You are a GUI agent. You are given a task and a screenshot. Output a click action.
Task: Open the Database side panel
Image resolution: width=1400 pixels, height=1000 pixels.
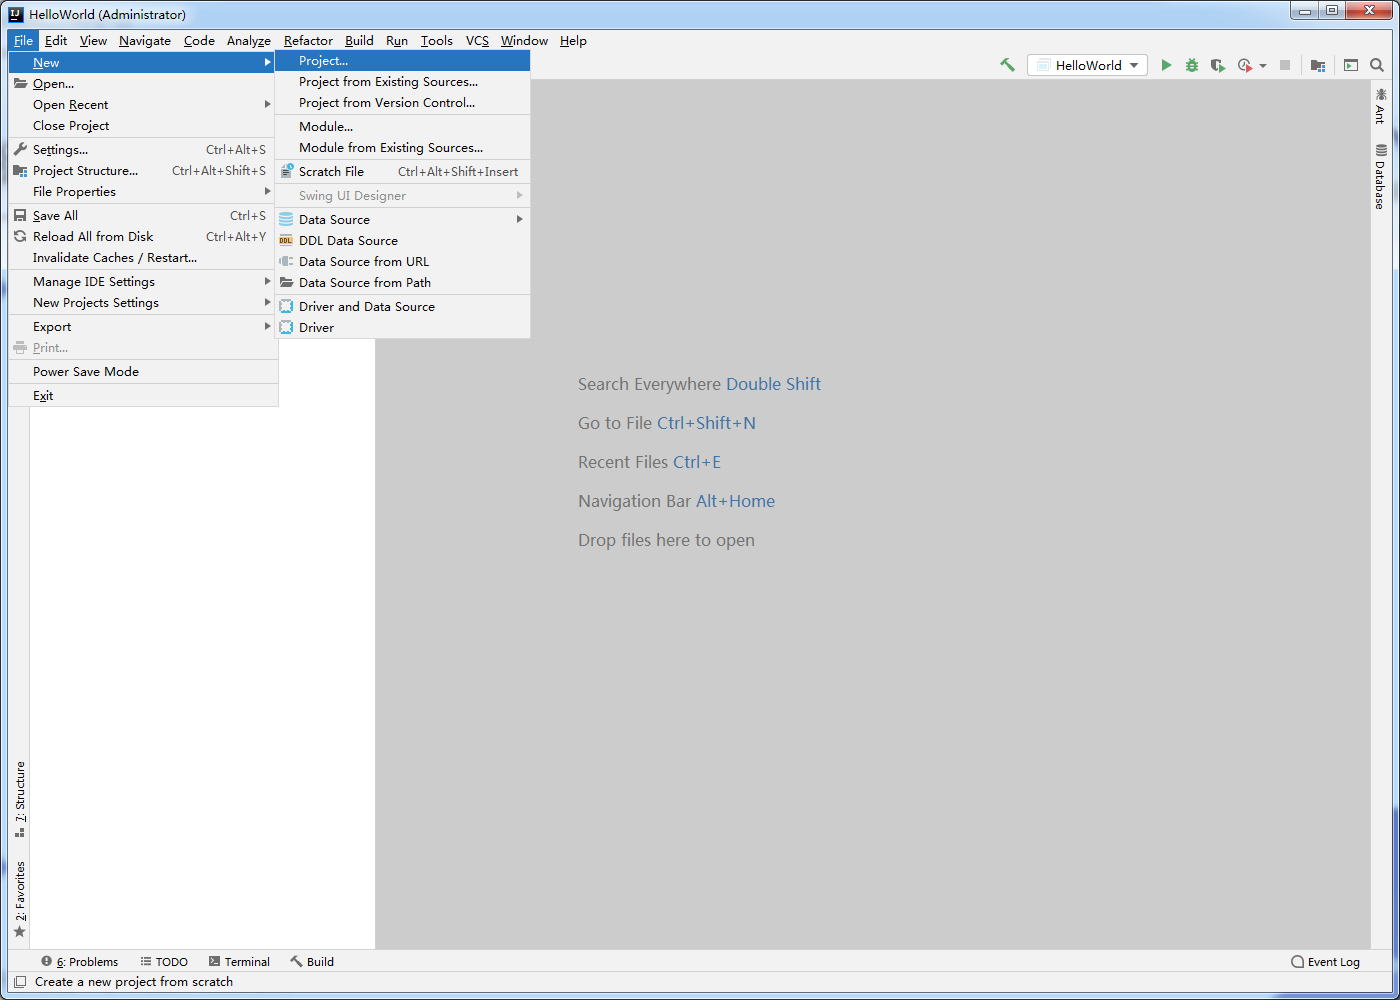1380,177
